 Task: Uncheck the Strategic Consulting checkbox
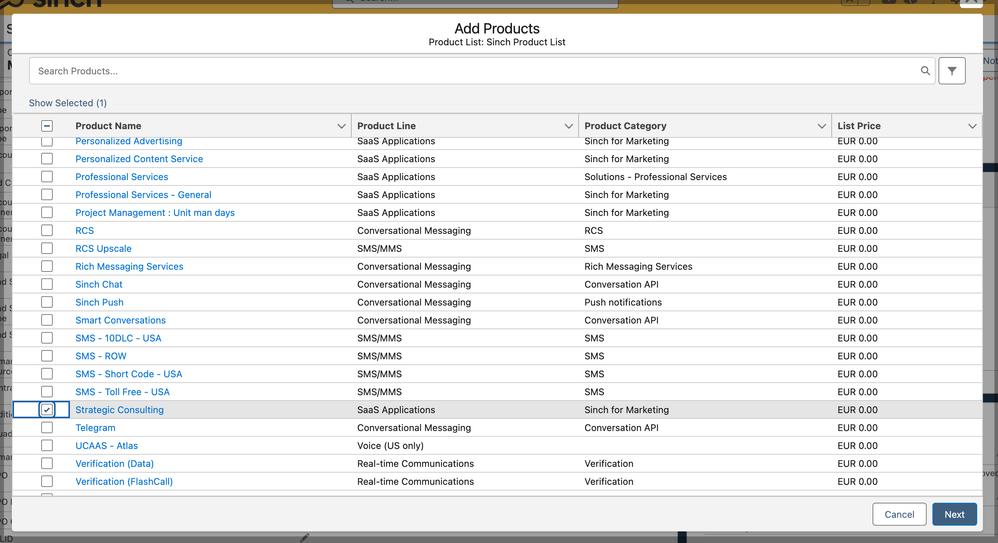tap(47, 410)
